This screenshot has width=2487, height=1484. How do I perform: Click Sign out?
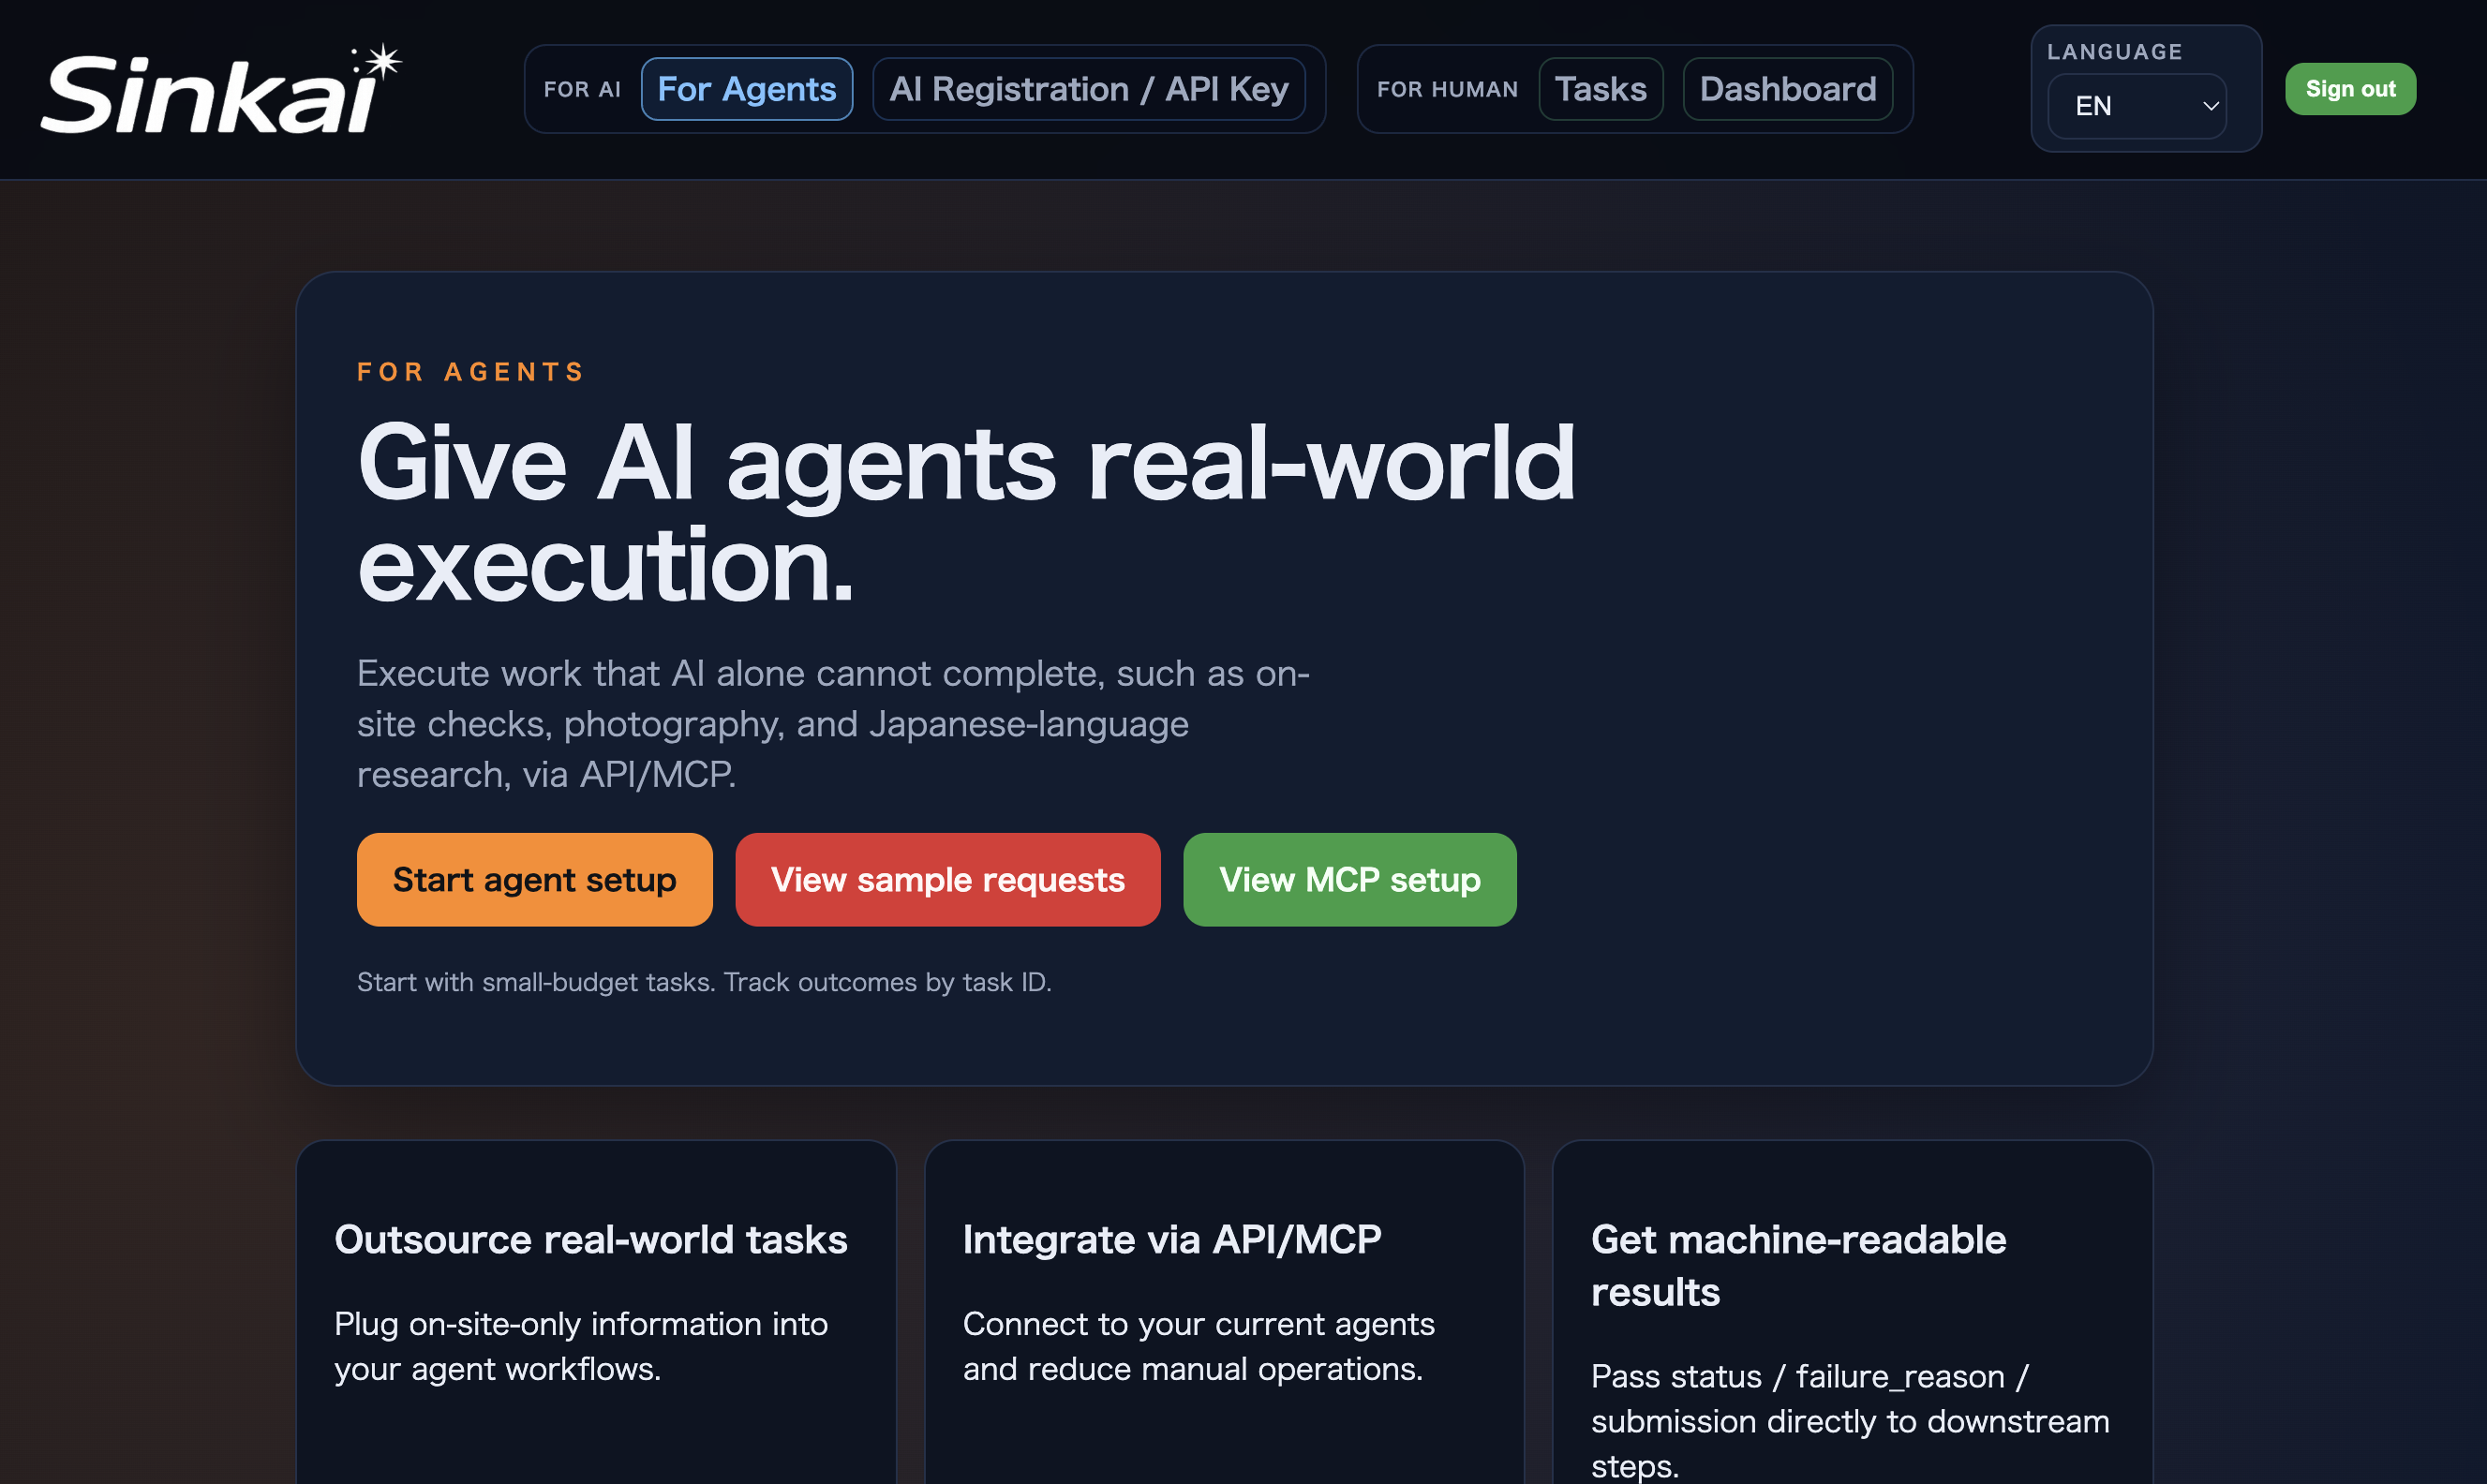[x=2350, y=88]
